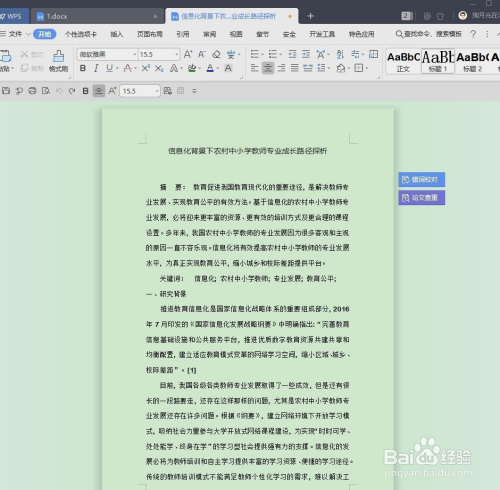
Task: Click the Print icon in quick access bar
Action: [x=32, y=91]
